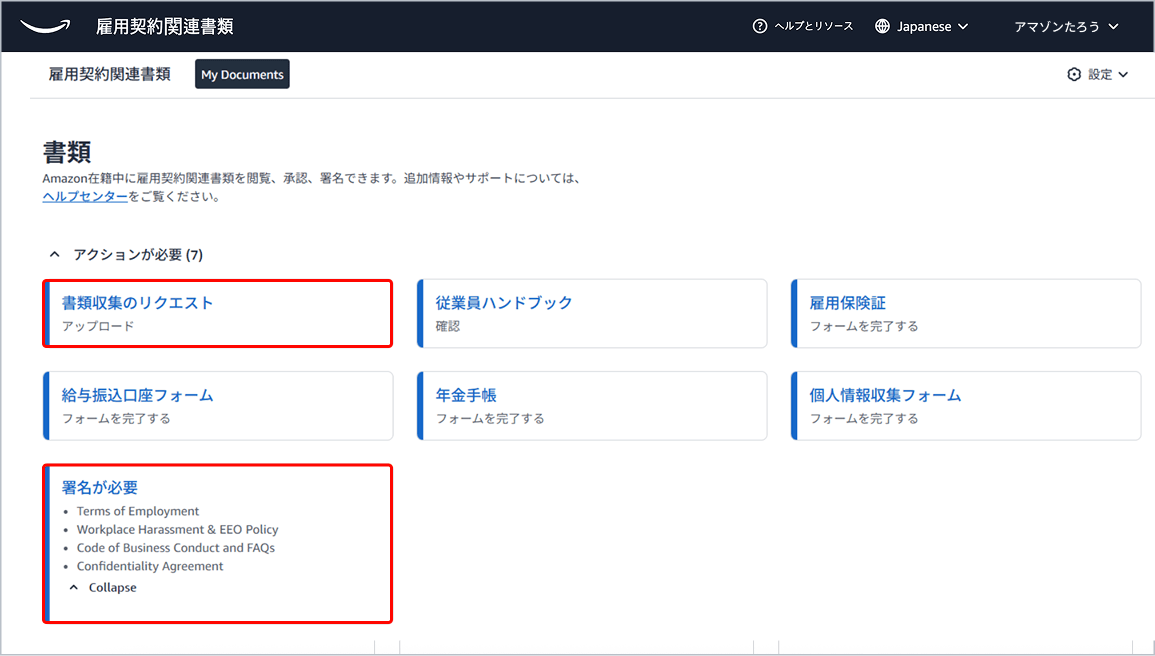Open the 署名が必要 heading link
Image resolution: width=1155 pixels, height=656 pixels.
click(x=99, y=487)
